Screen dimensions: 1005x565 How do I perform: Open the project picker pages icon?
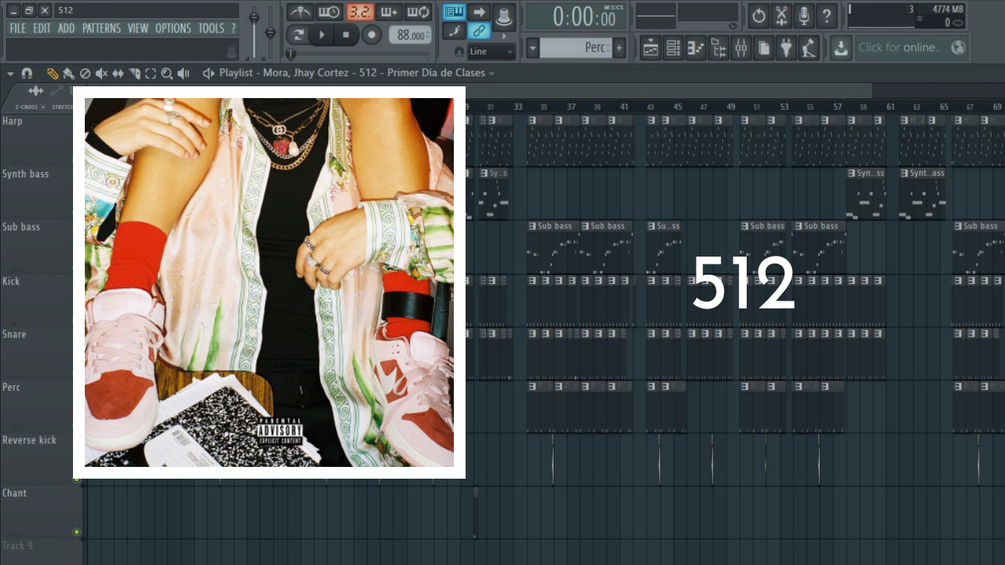763,48
